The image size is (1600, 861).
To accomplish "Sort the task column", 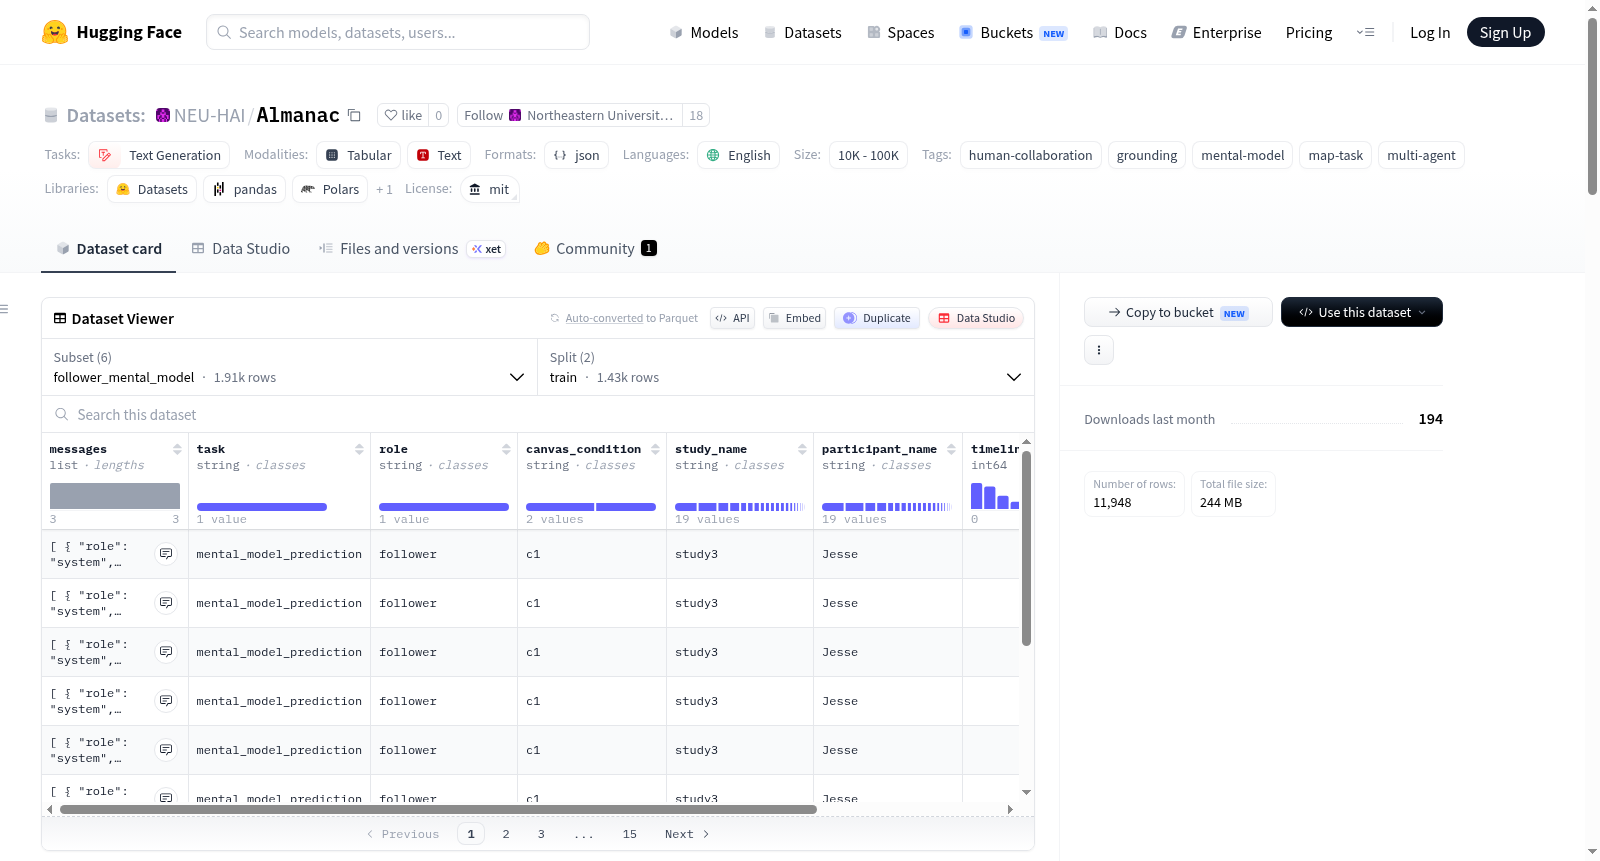I will point(359,450).
